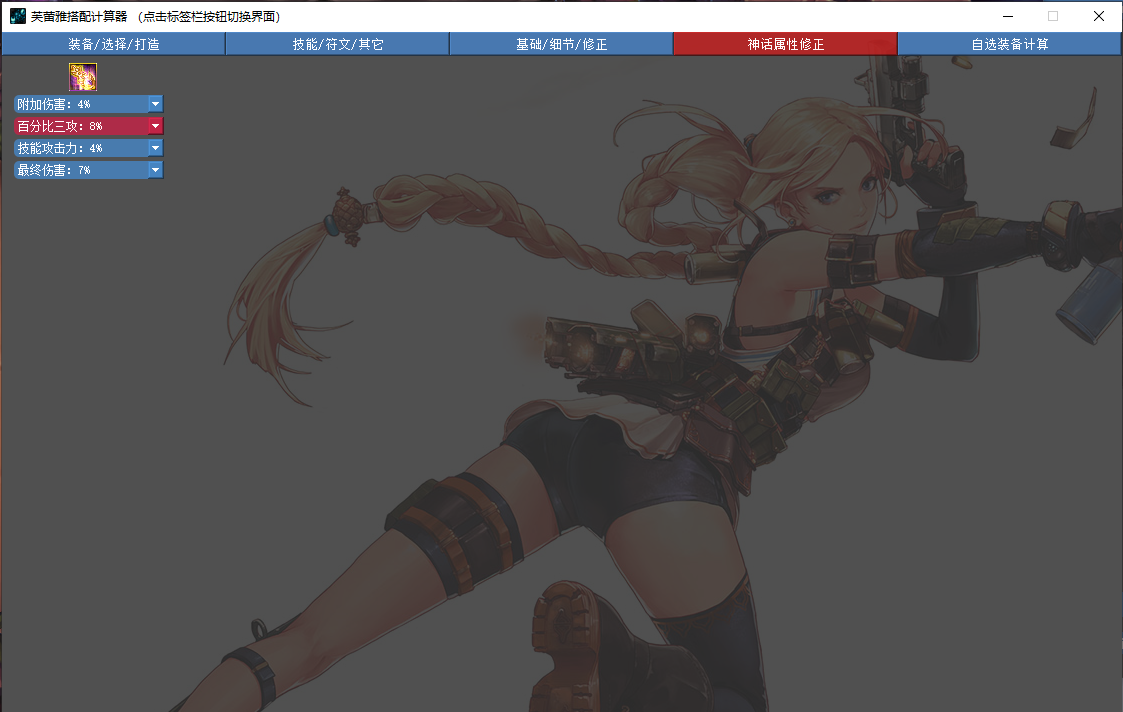Minimize the 芙蕾雅搭配计算器 window

tap(1008, 16)
